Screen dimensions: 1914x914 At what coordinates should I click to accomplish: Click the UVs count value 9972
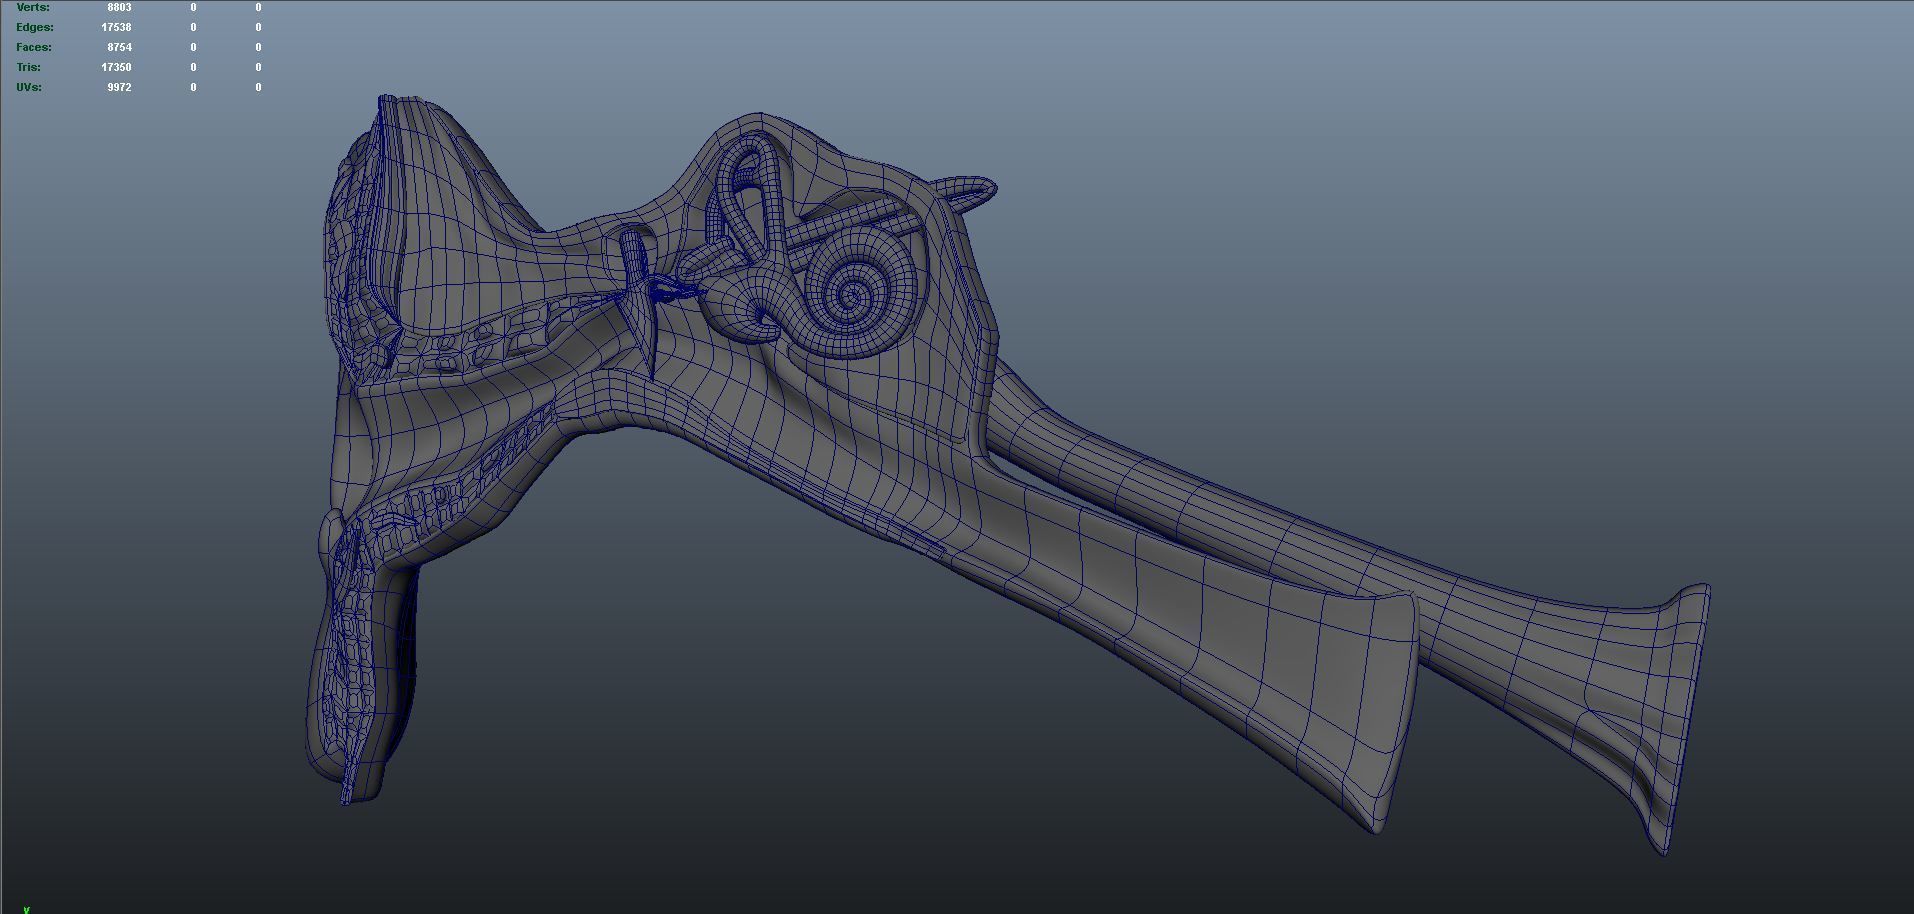click(x=119, y=87)
